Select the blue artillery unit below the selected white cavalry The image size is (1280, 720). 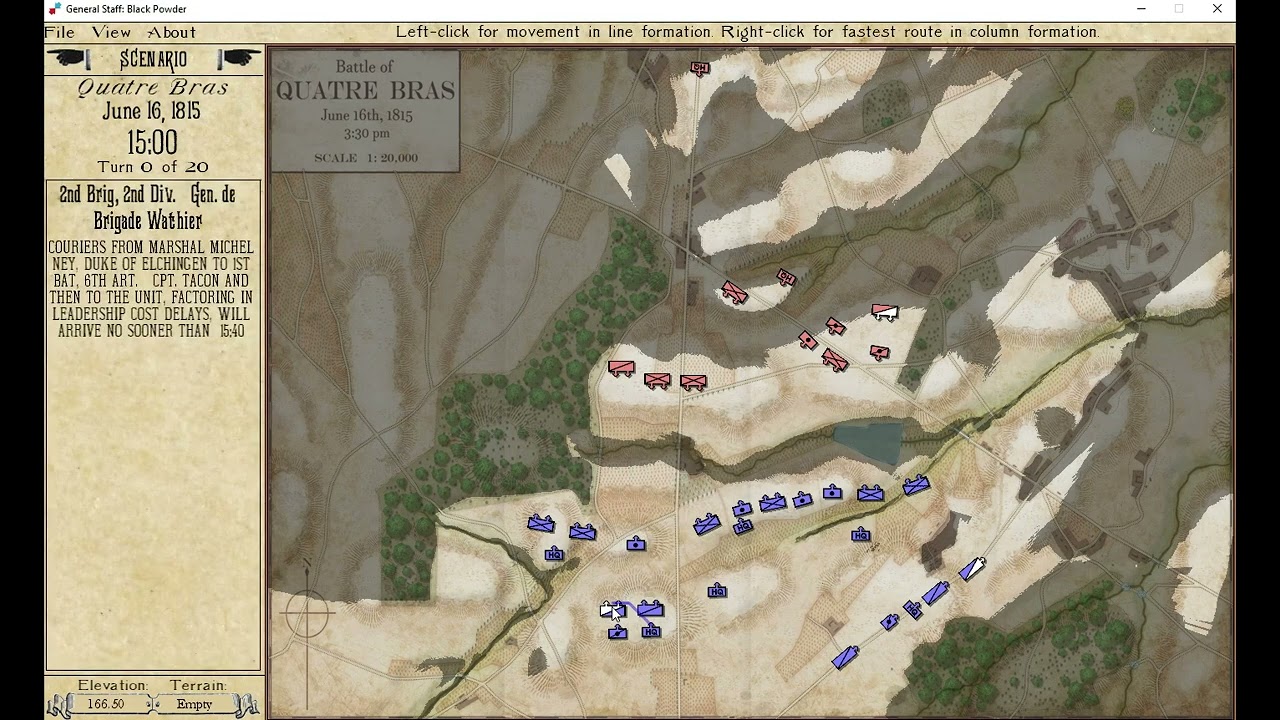coord(618,632)
